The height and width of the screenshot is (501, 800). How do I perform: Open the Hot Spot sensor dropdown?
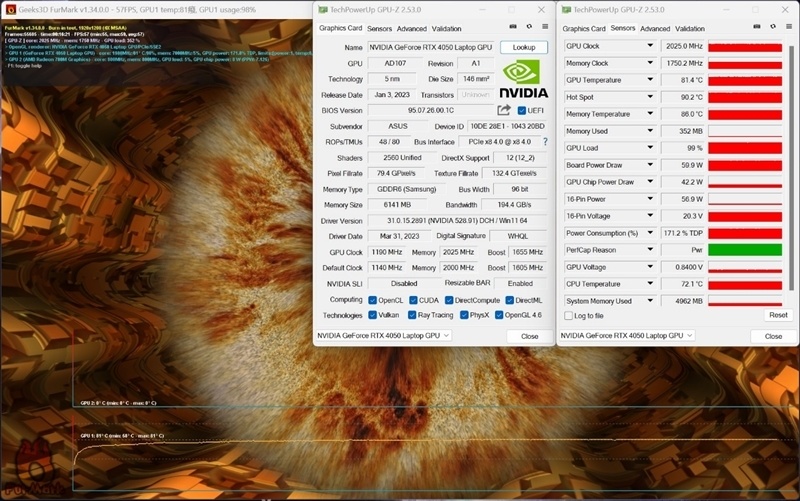[650, 97]
